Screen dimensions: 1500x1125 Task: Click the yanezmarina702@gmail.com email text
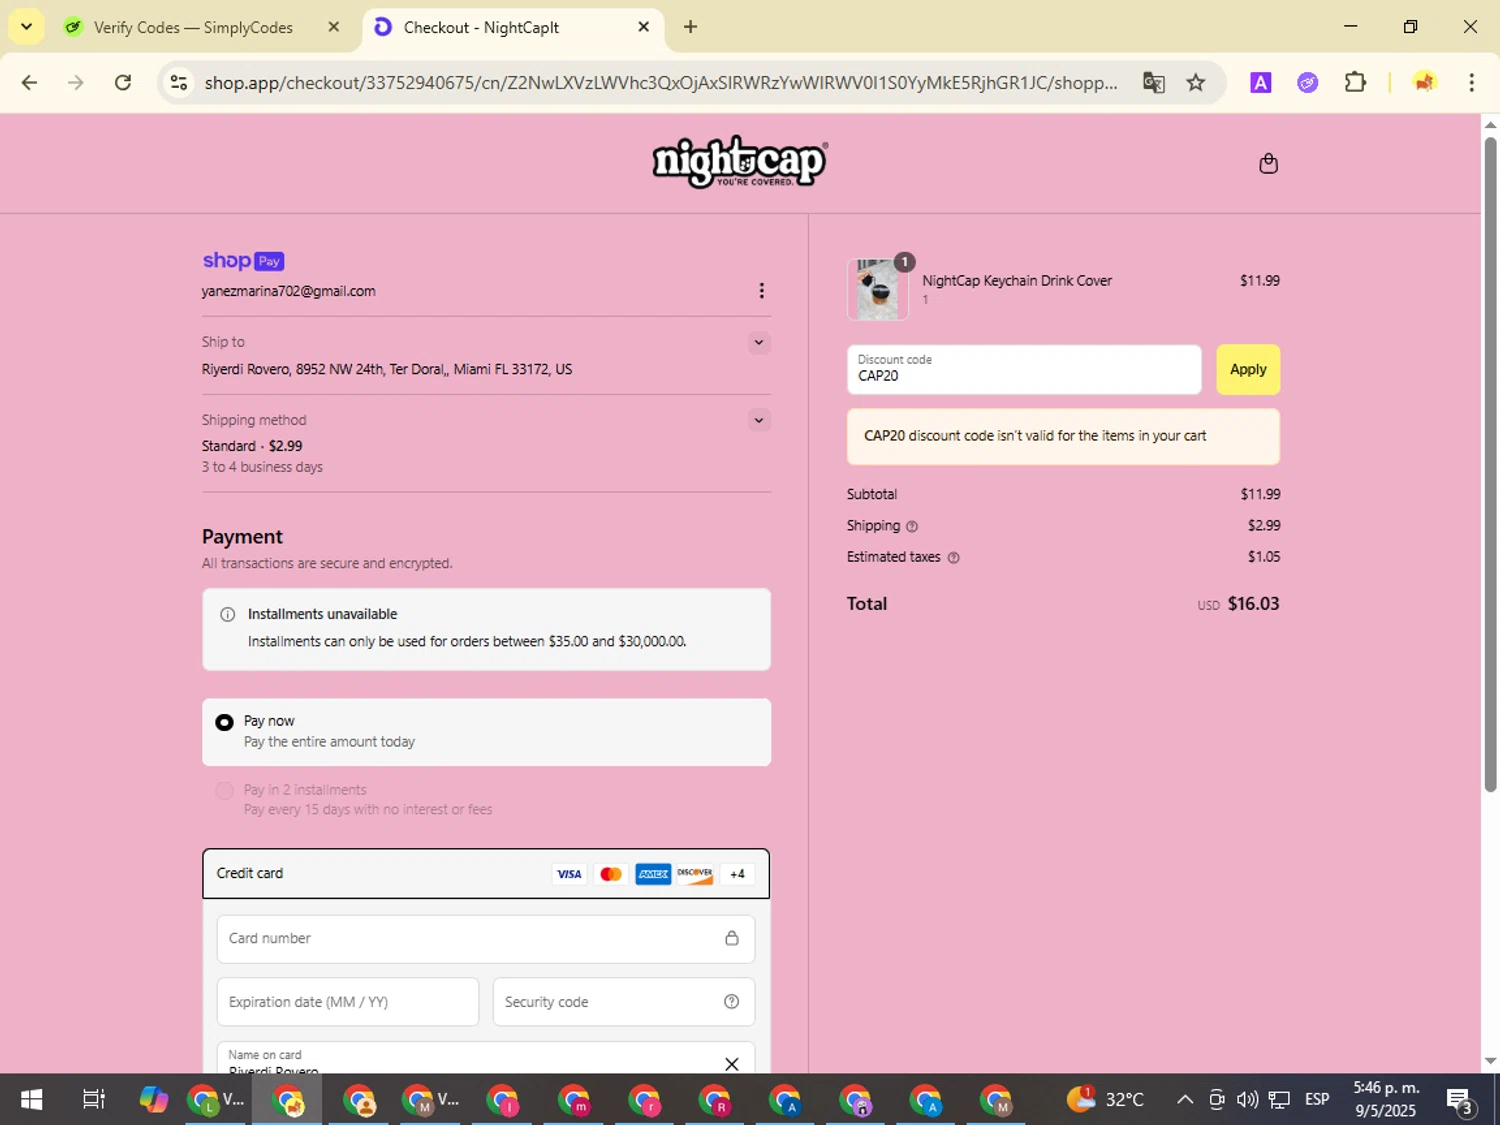(289, 292)
